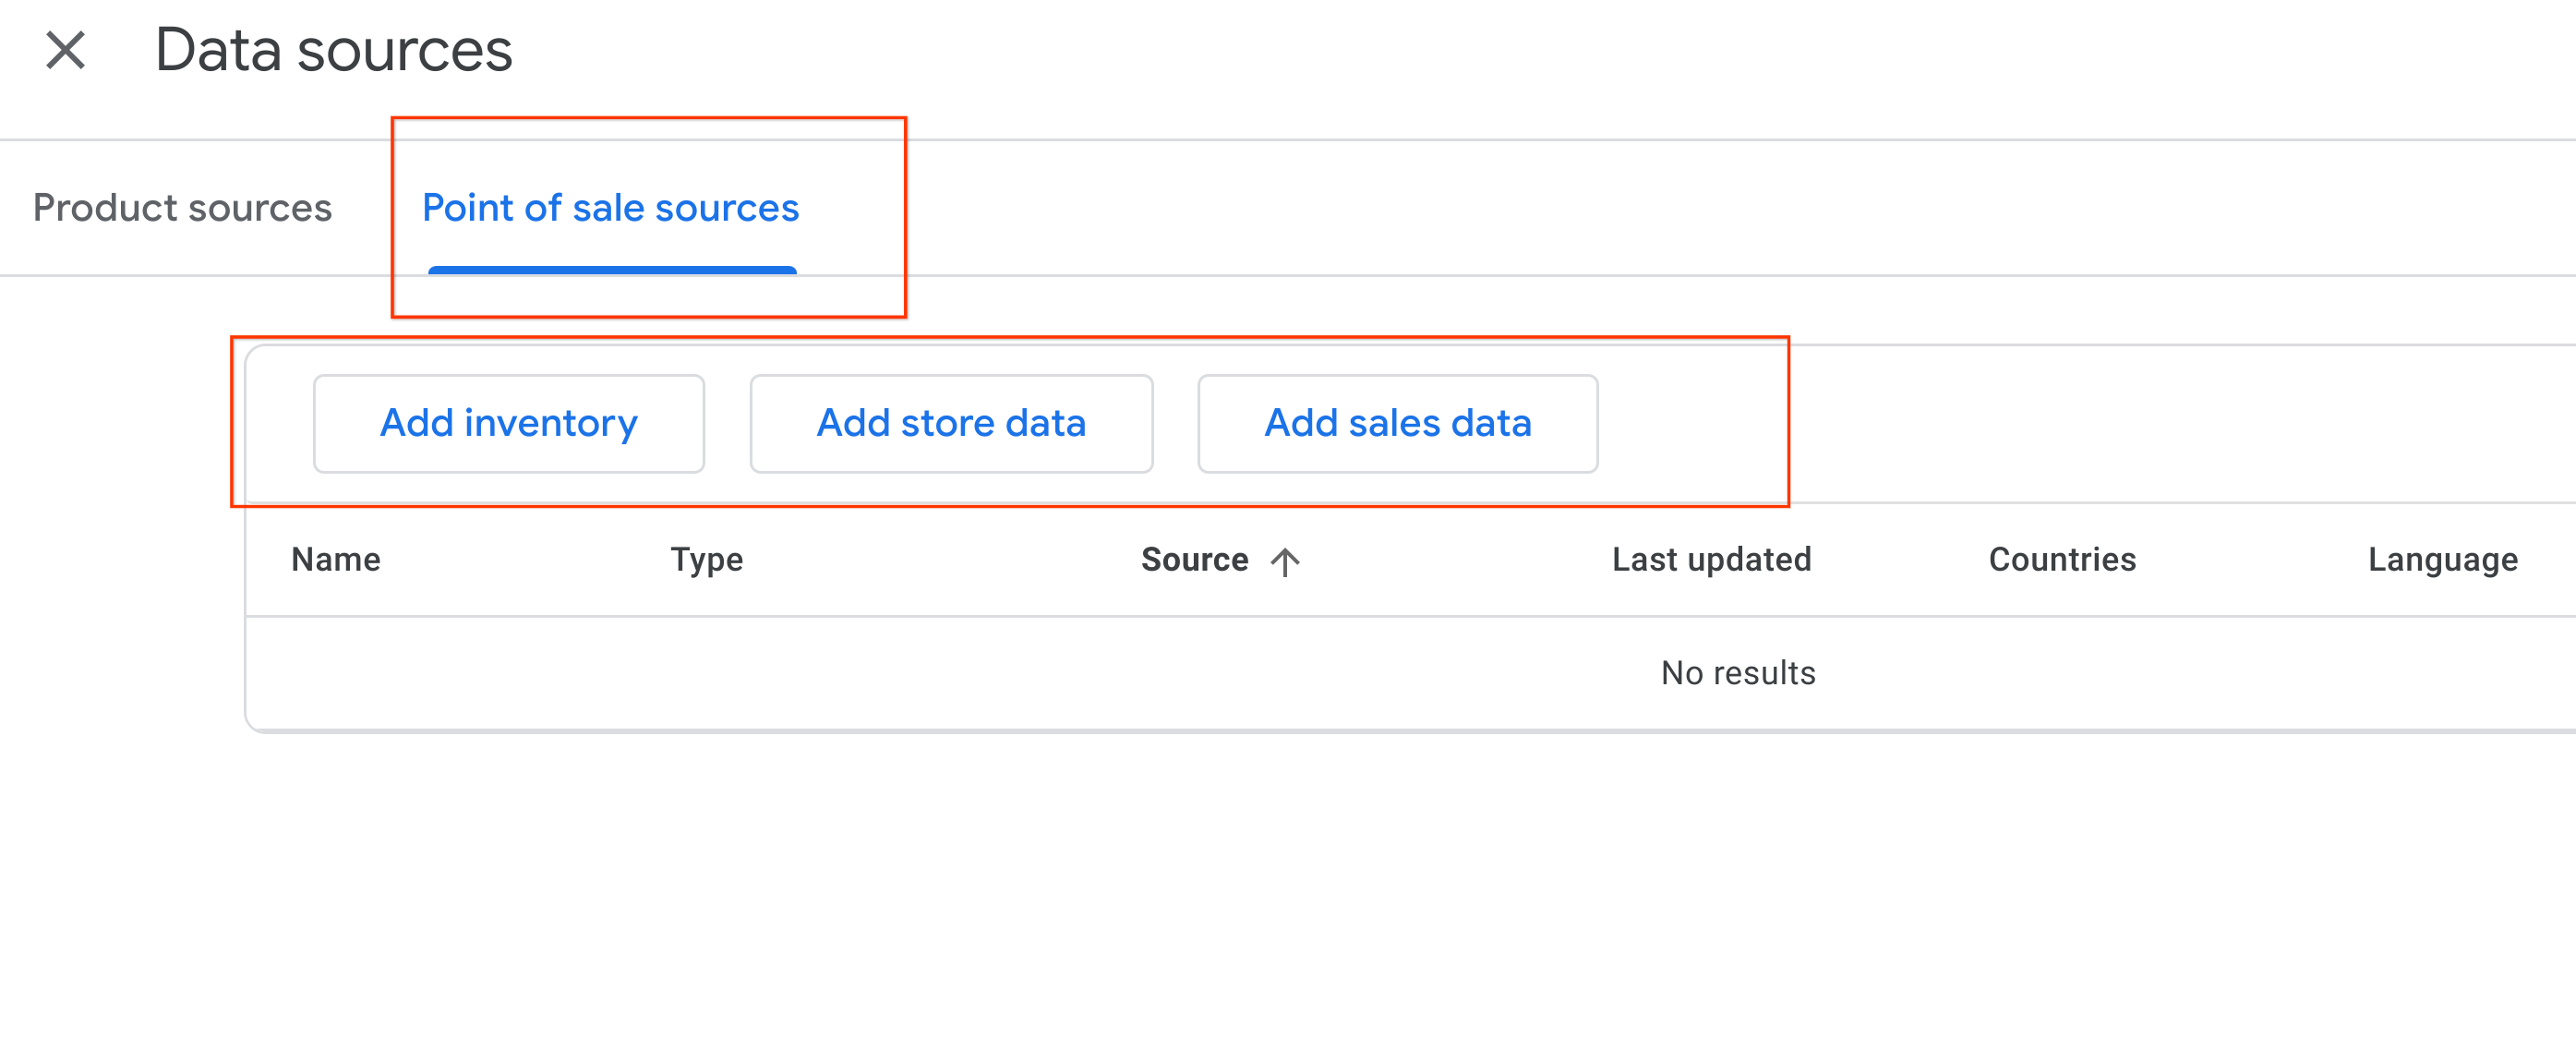Select the Point of sale sources label text
2576x1049 pixels.
pos(612,208)
